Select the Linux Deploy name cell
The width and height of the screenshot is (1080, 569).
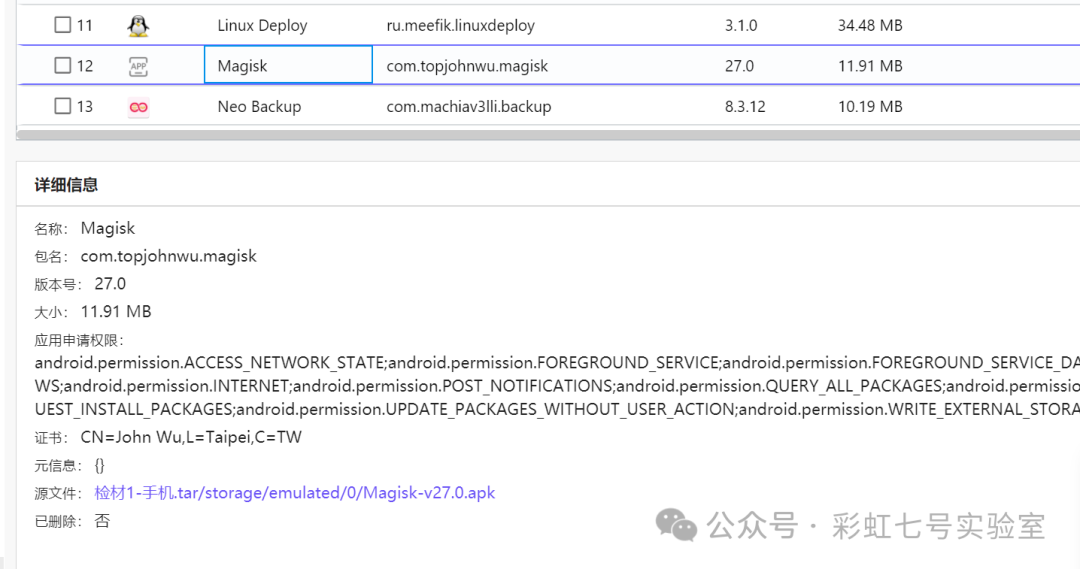pyautogui.click(x=262, y=25)
